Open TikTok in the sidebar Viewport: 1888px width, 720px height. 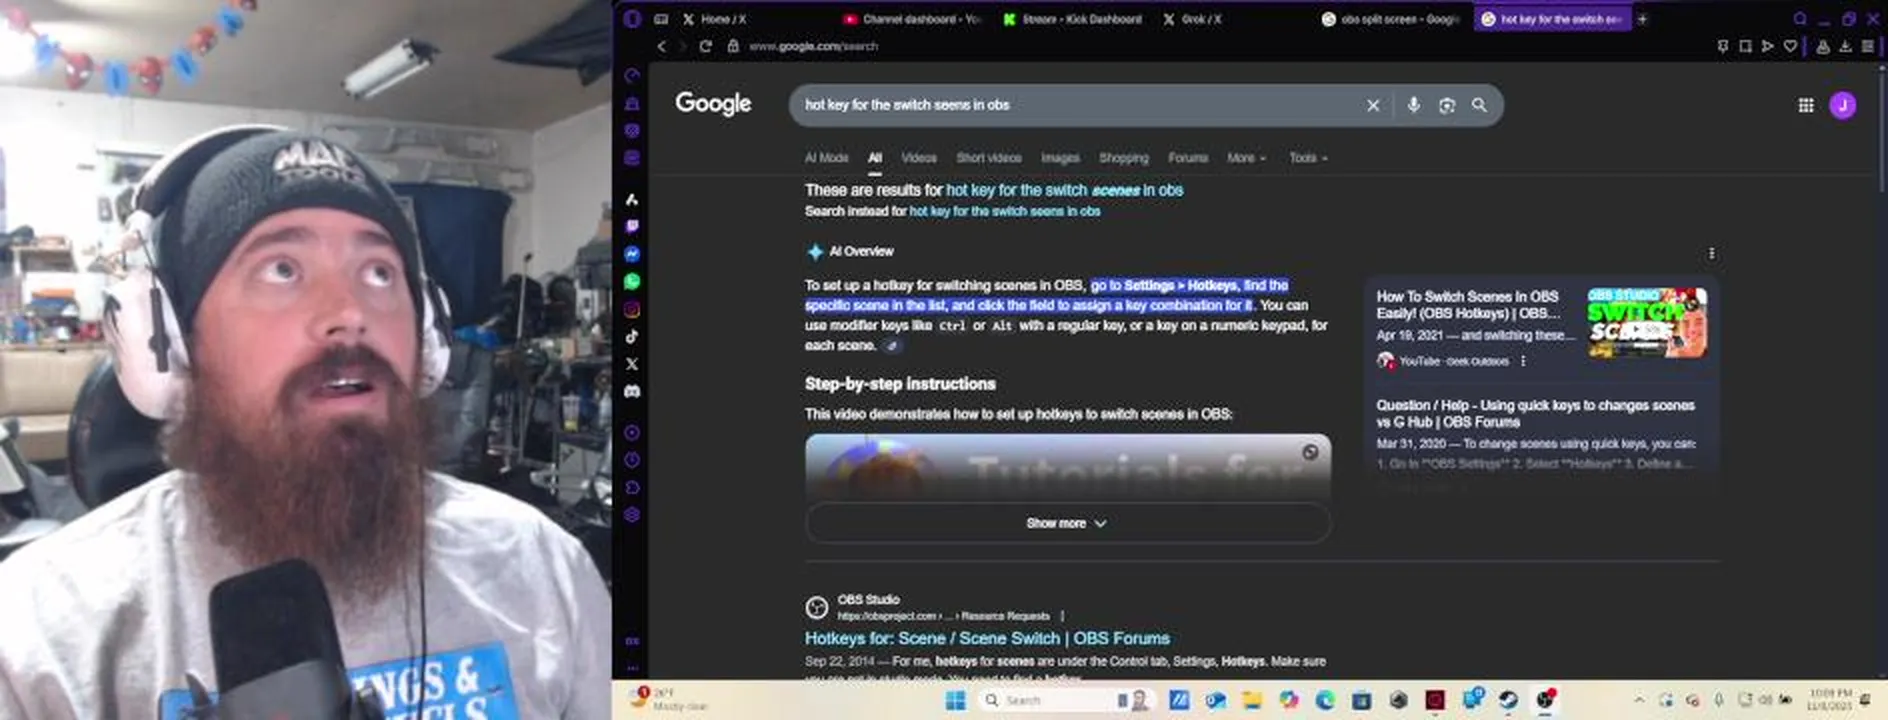coord(632,337)
